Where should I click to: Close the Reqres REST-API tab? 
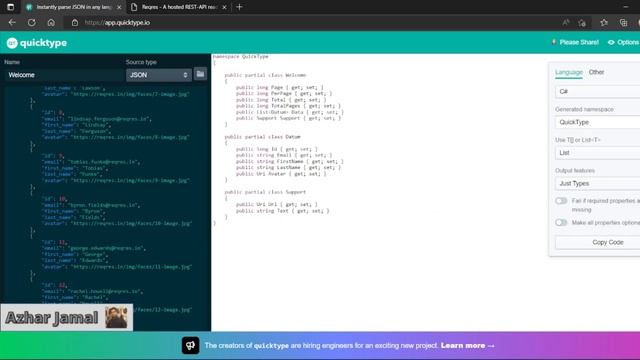click(224, 7)
